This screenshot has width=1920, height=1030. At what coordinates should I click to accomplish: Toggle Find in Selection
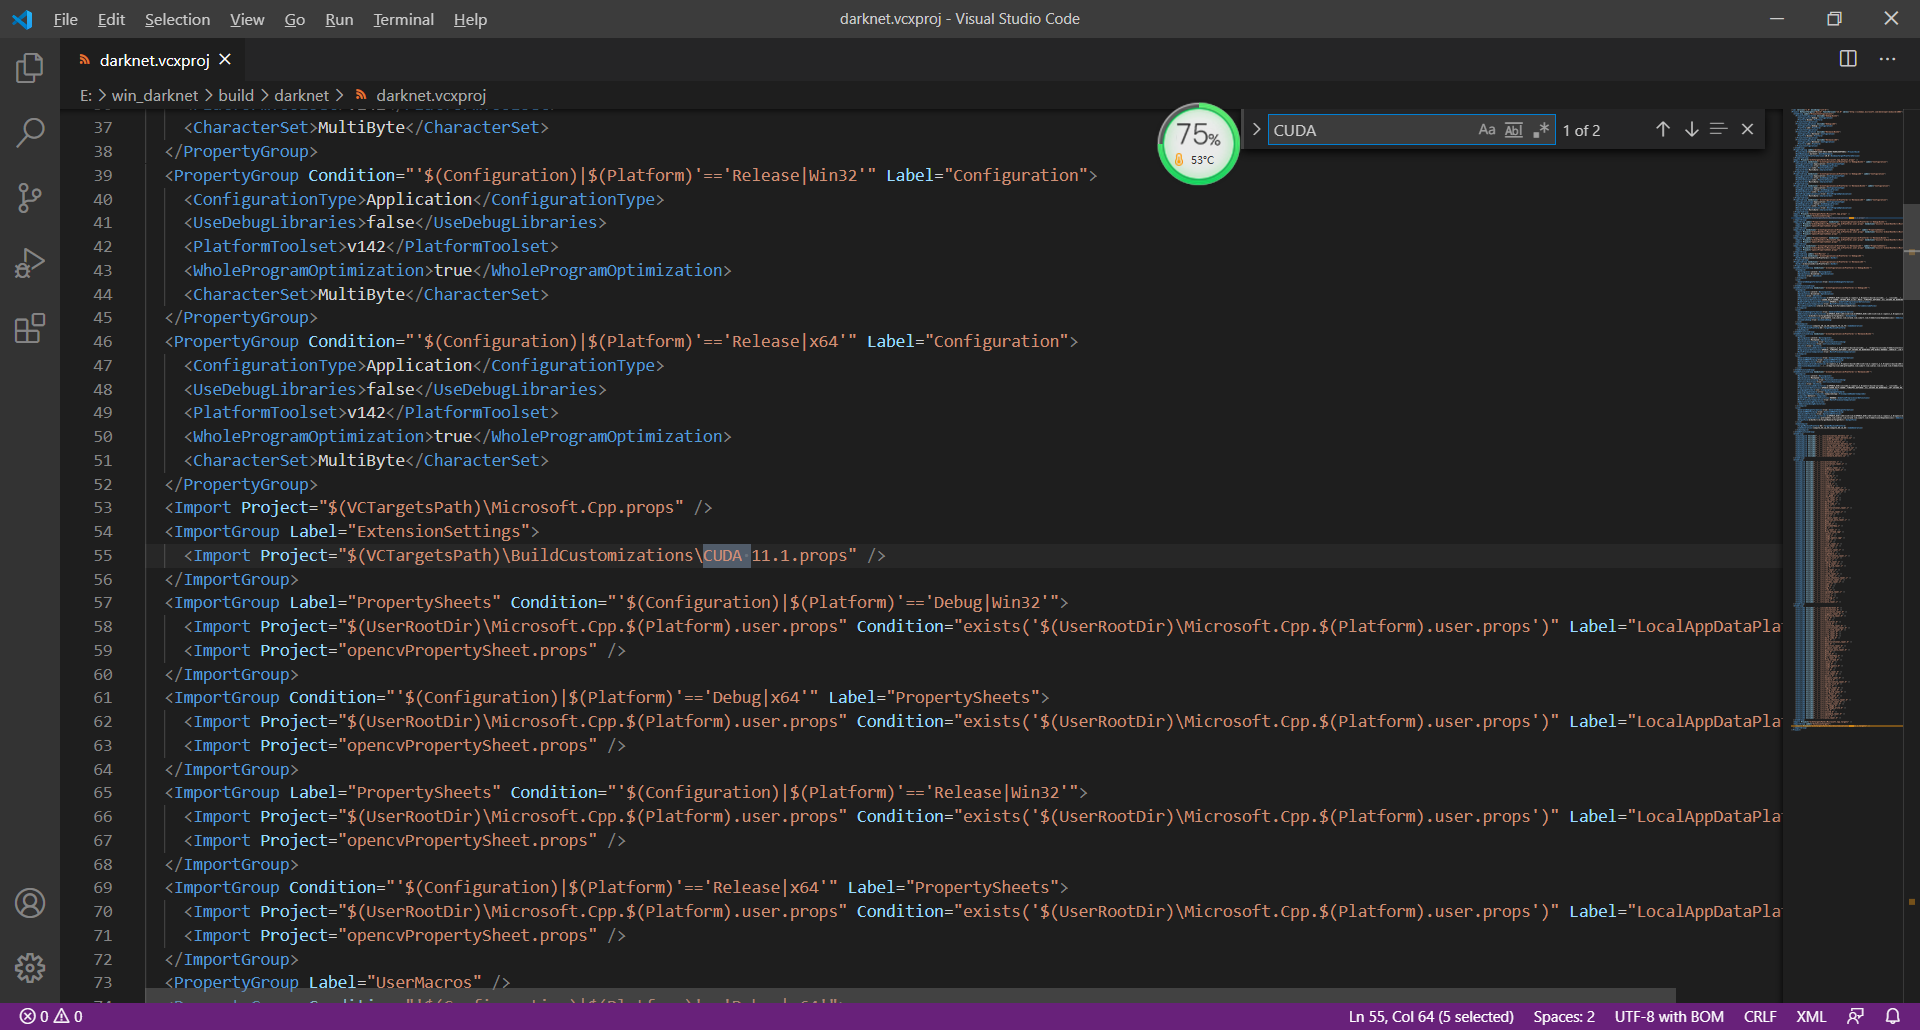coord(1719,129)
